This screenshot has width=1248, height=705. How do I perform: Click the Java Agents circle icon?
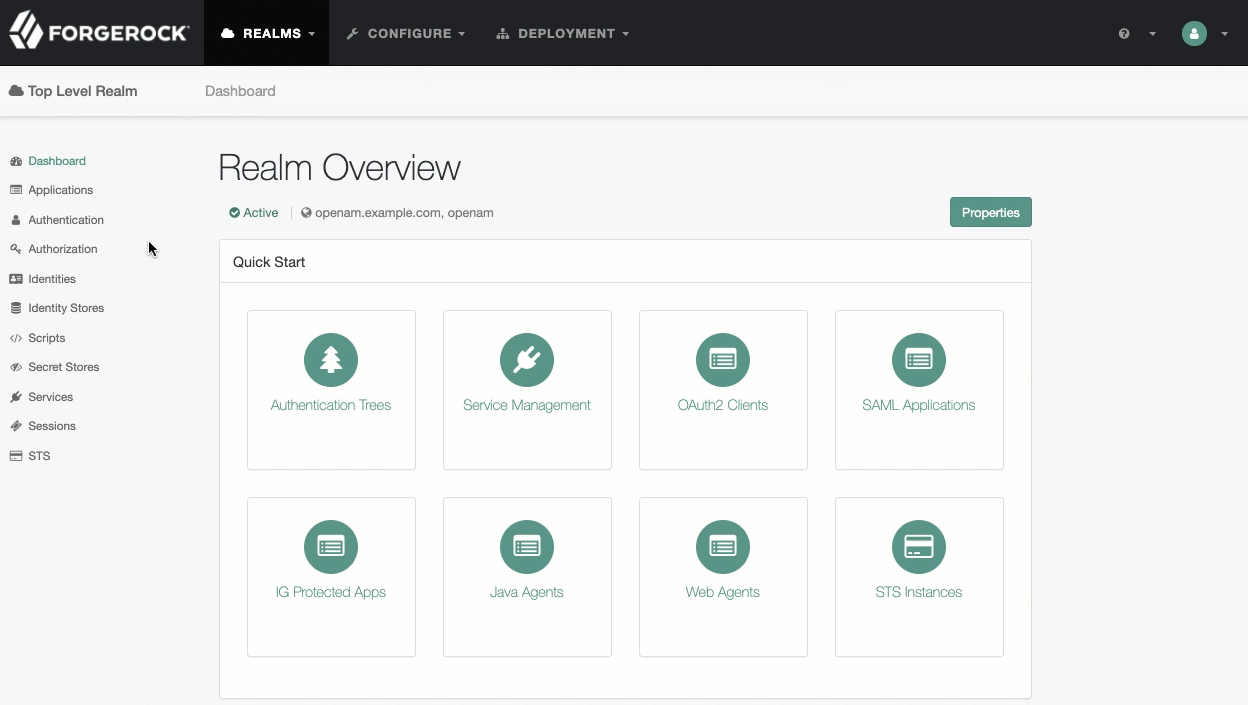point(527,547)
